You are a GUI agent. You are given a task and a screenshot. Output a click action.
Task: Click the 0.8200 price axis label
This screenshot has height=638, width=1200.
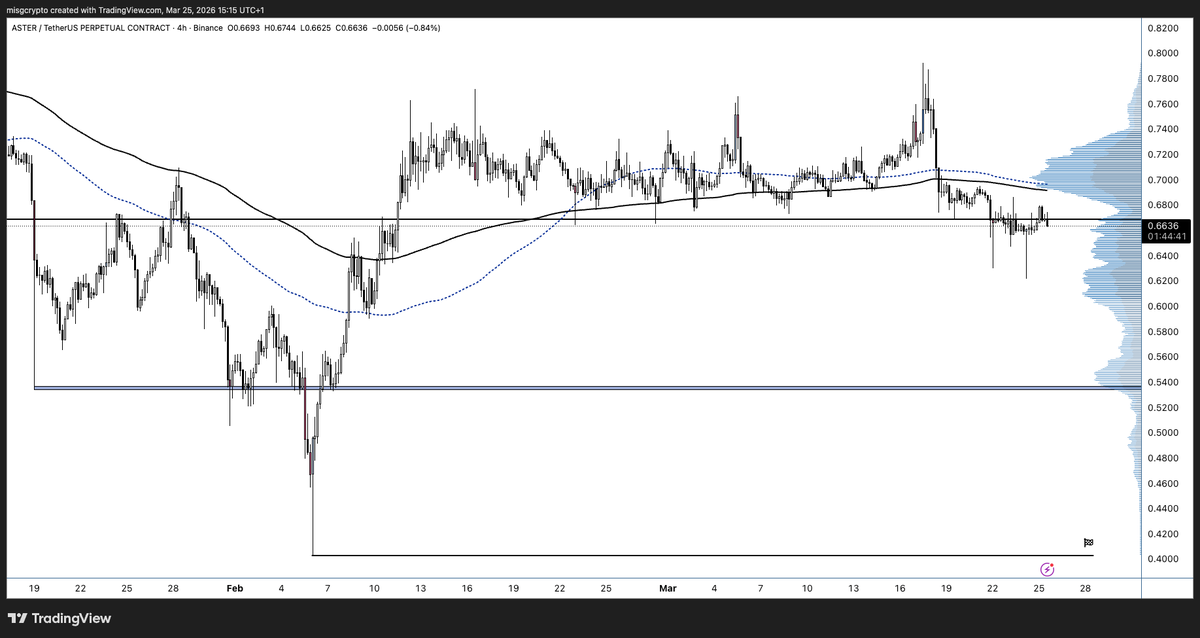(x=1162, y=28)
